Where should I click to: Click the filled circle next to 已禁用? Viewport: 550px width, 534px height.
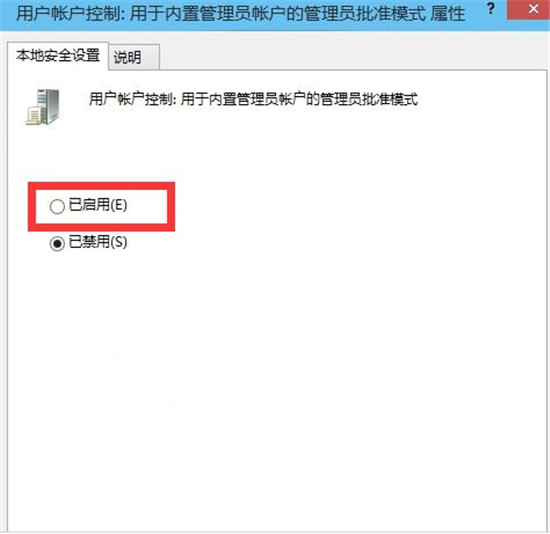(x=57, y=243)
